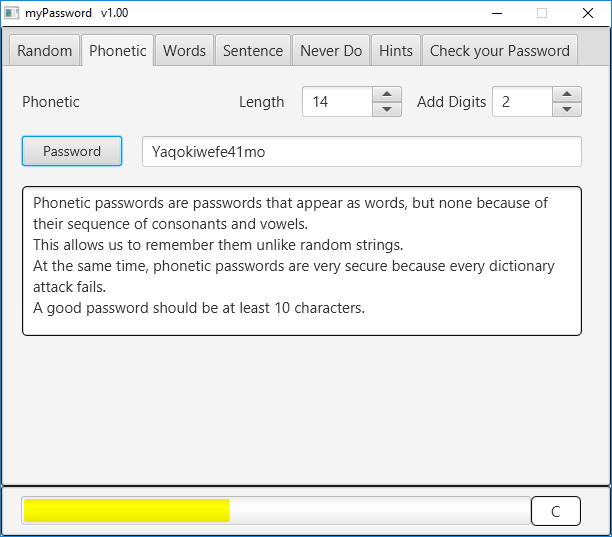Click 'A good password should be at least 10 characters.'
The image size is (612, 537).
click(x=199, y=308)
